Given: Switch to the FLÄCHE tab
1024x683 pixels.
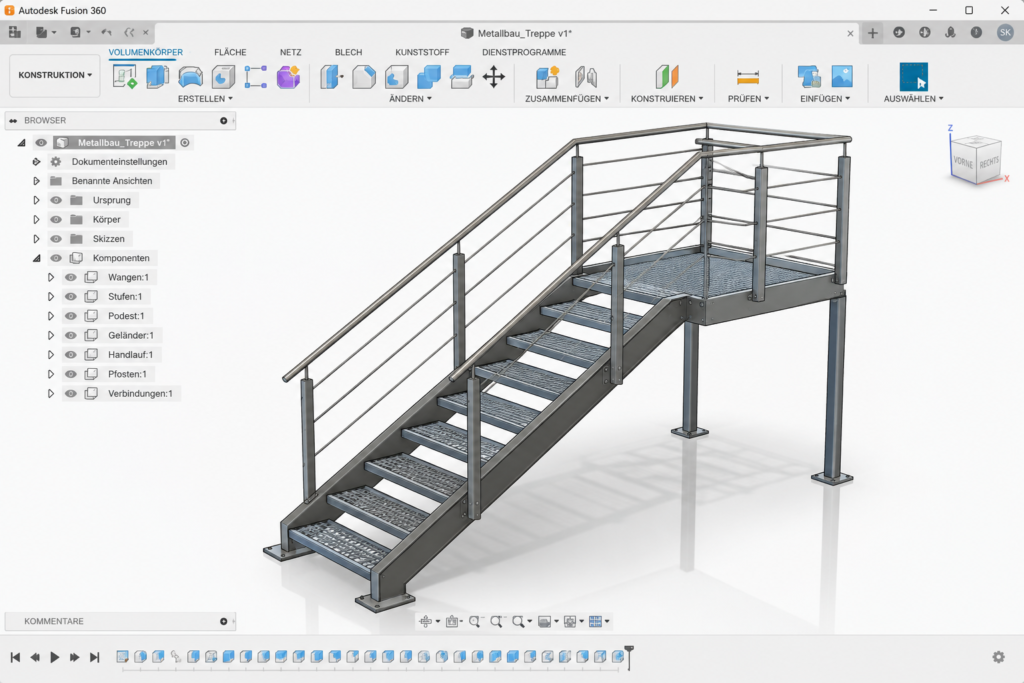Looking at the screenshot, I should click(x=231, y=52).
